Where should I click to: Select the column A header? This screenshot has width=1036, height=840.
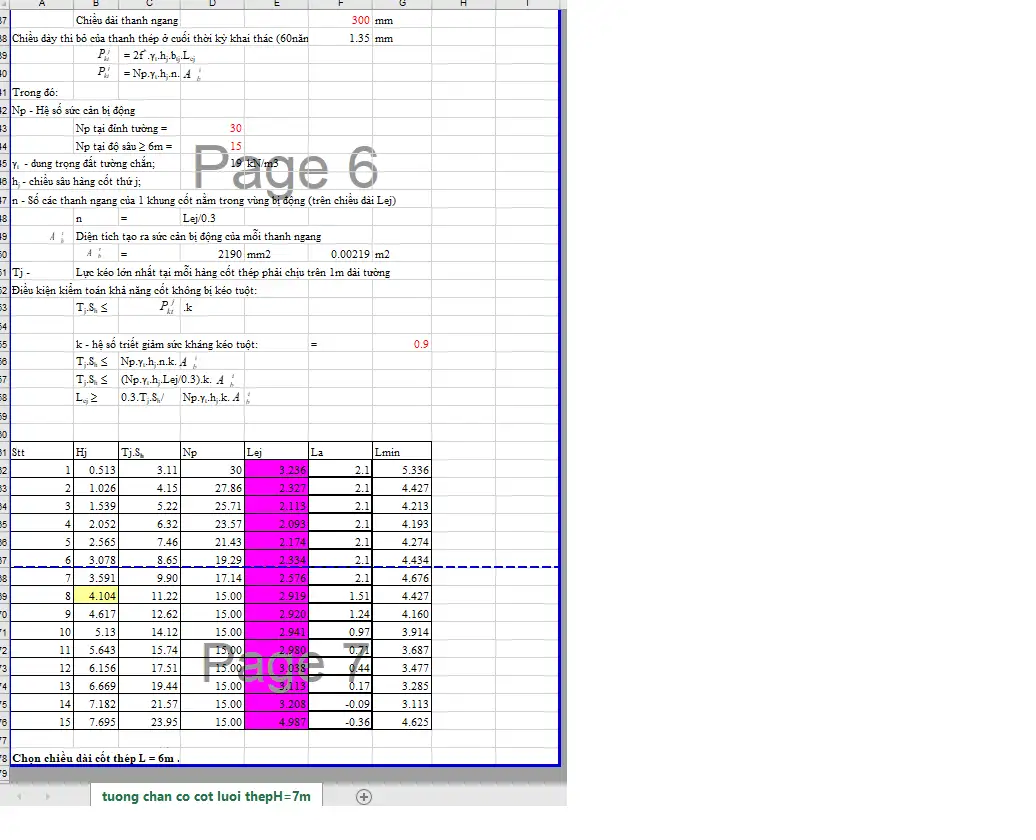pos(42,4)
